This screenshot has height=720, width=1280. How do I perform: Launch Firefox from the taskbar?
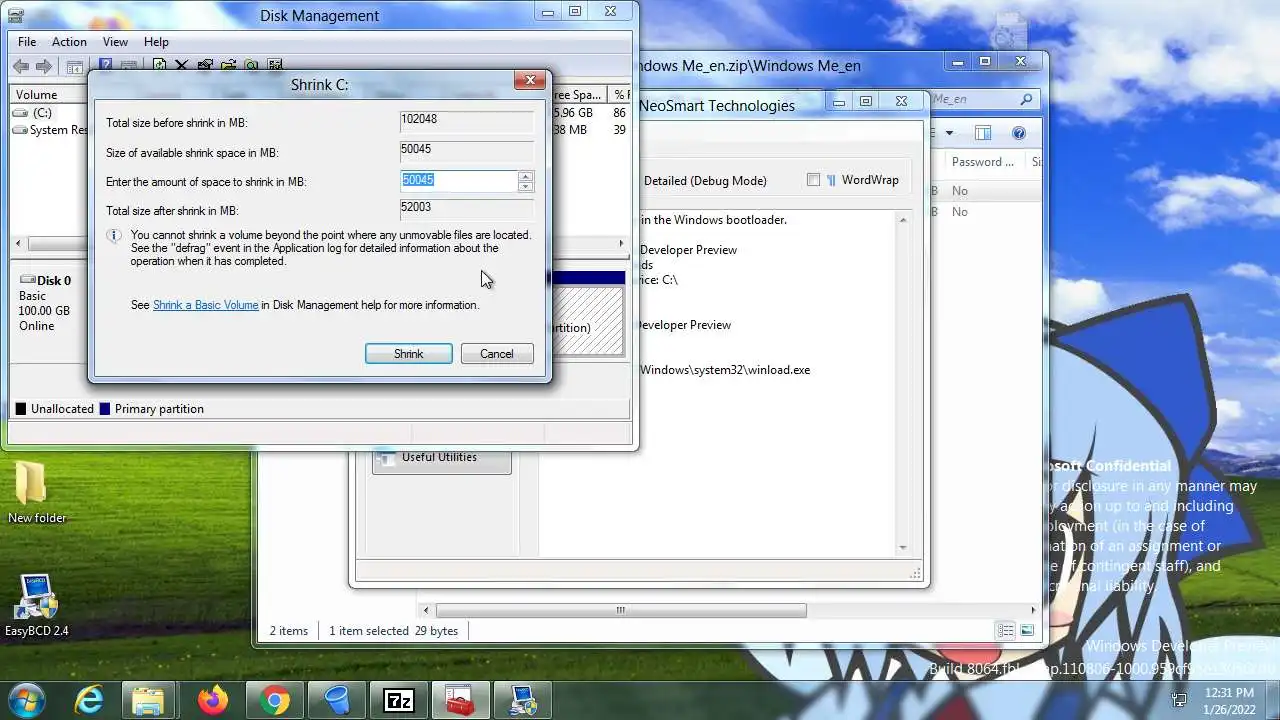[212, 700]
